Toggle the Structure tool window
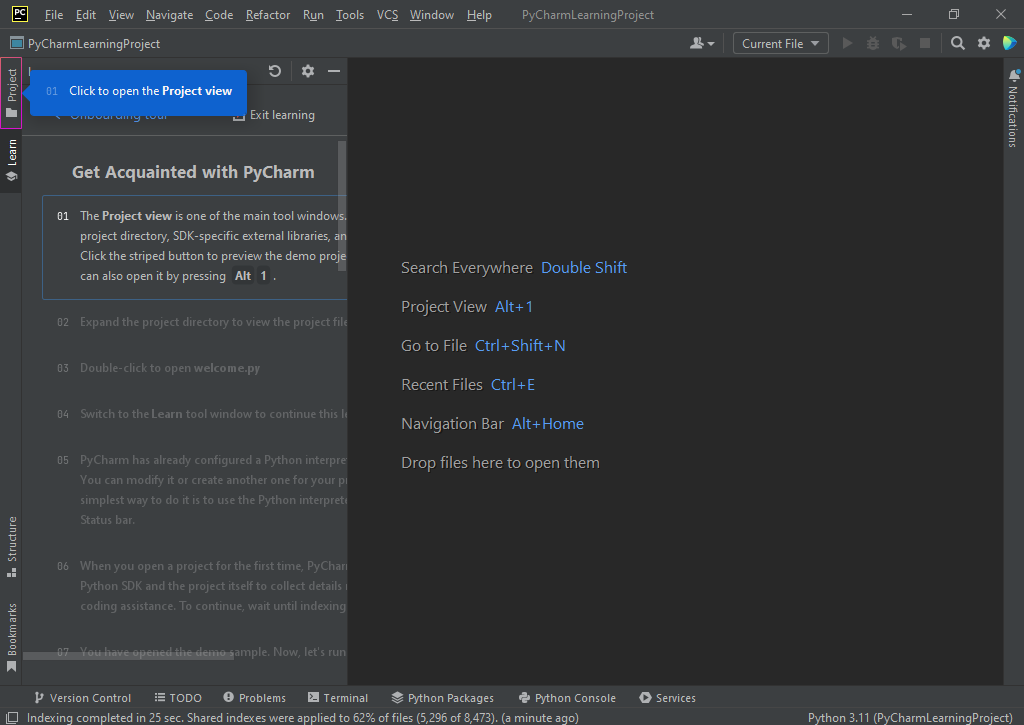The width and height of the screenshot is (1024, 725). [11, 546]
